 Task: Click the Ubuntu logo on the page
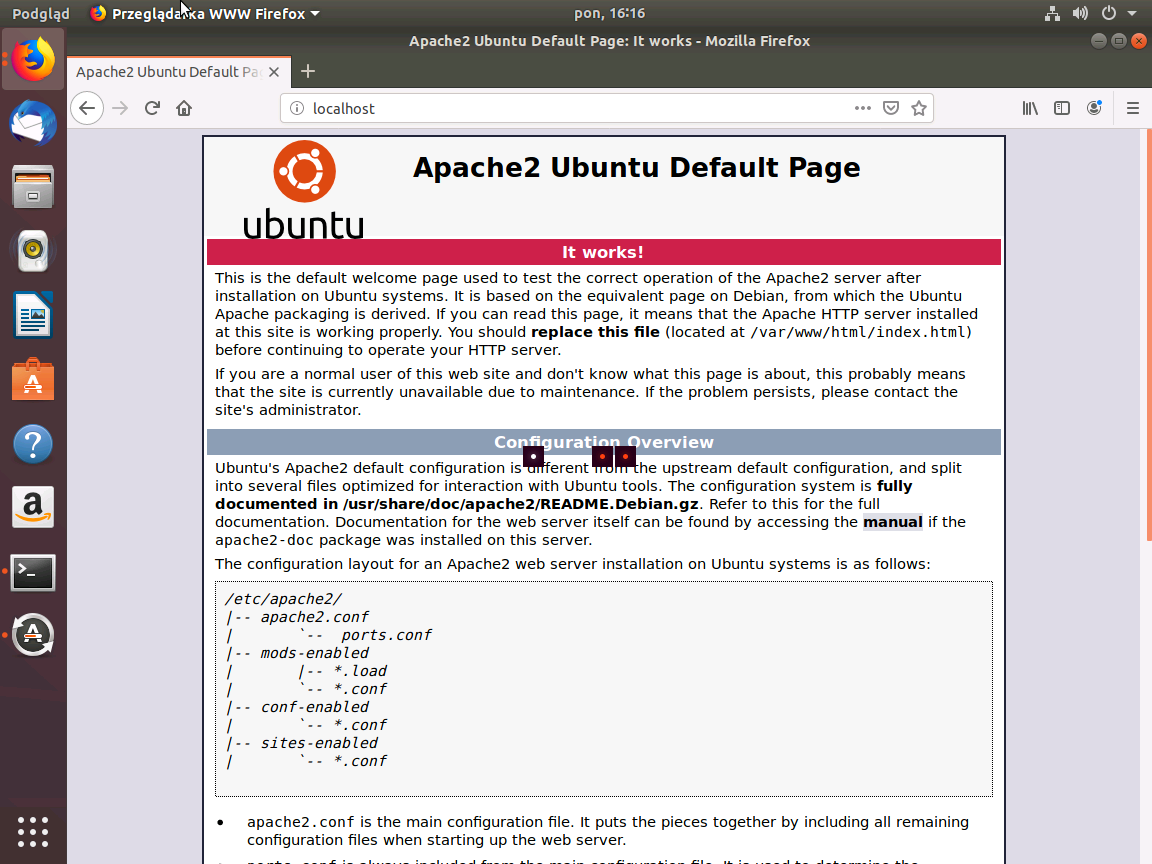tap(303, 190)
